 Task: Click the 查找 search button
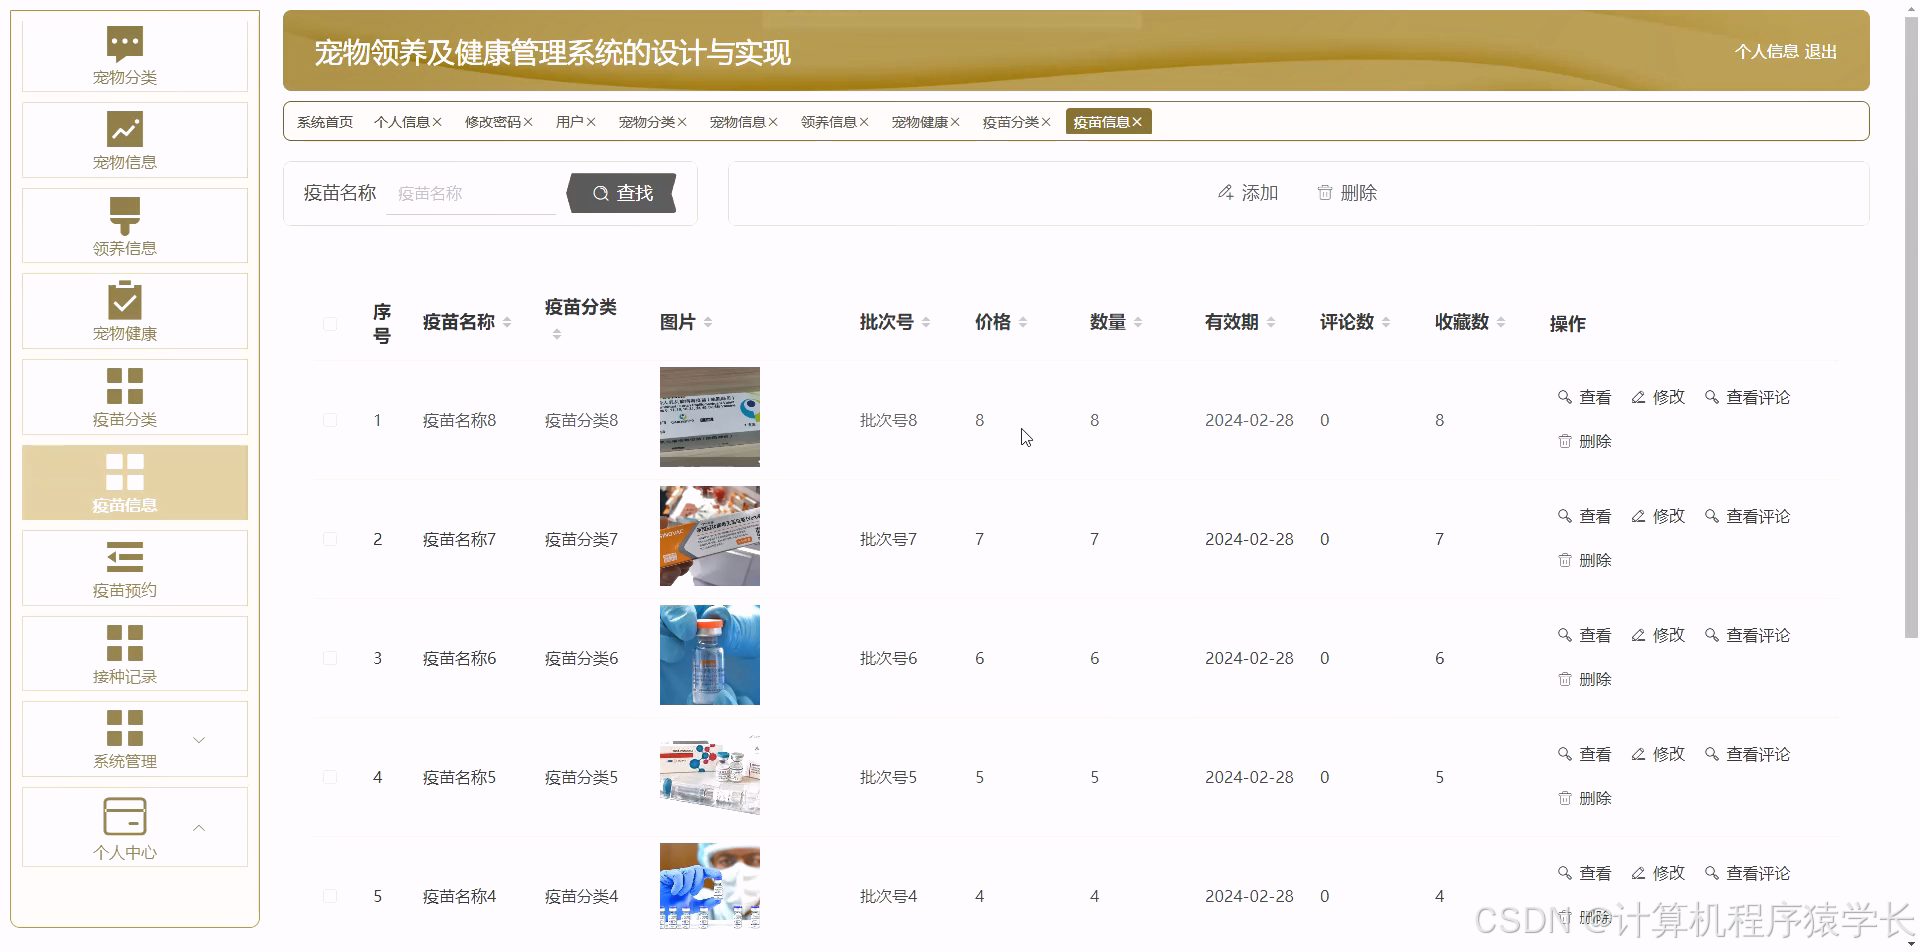622,193
